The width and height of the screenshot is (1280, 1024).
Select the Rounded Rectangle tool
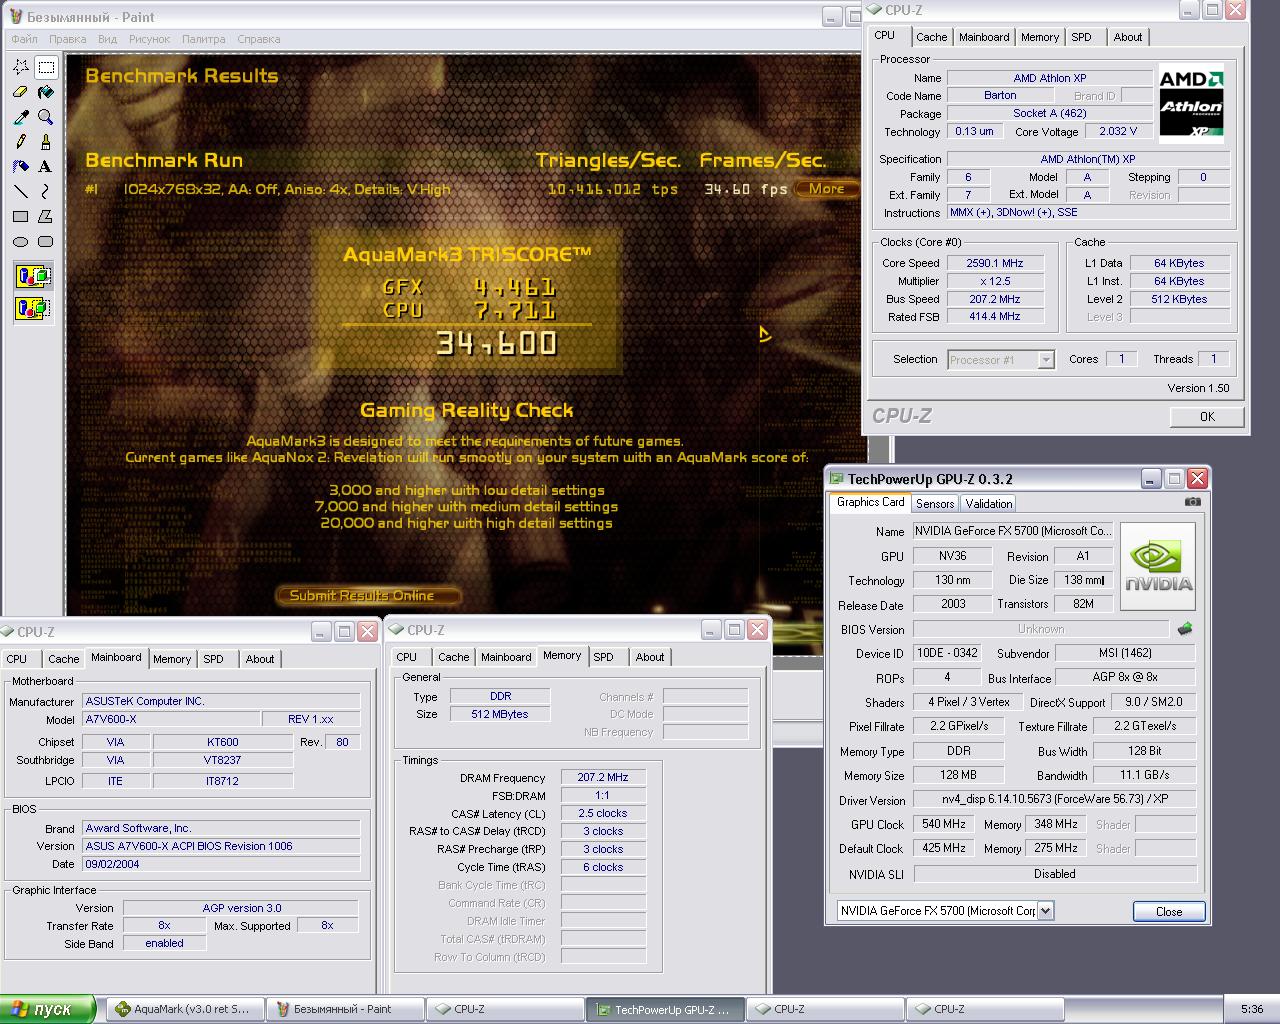click(46, 241)
